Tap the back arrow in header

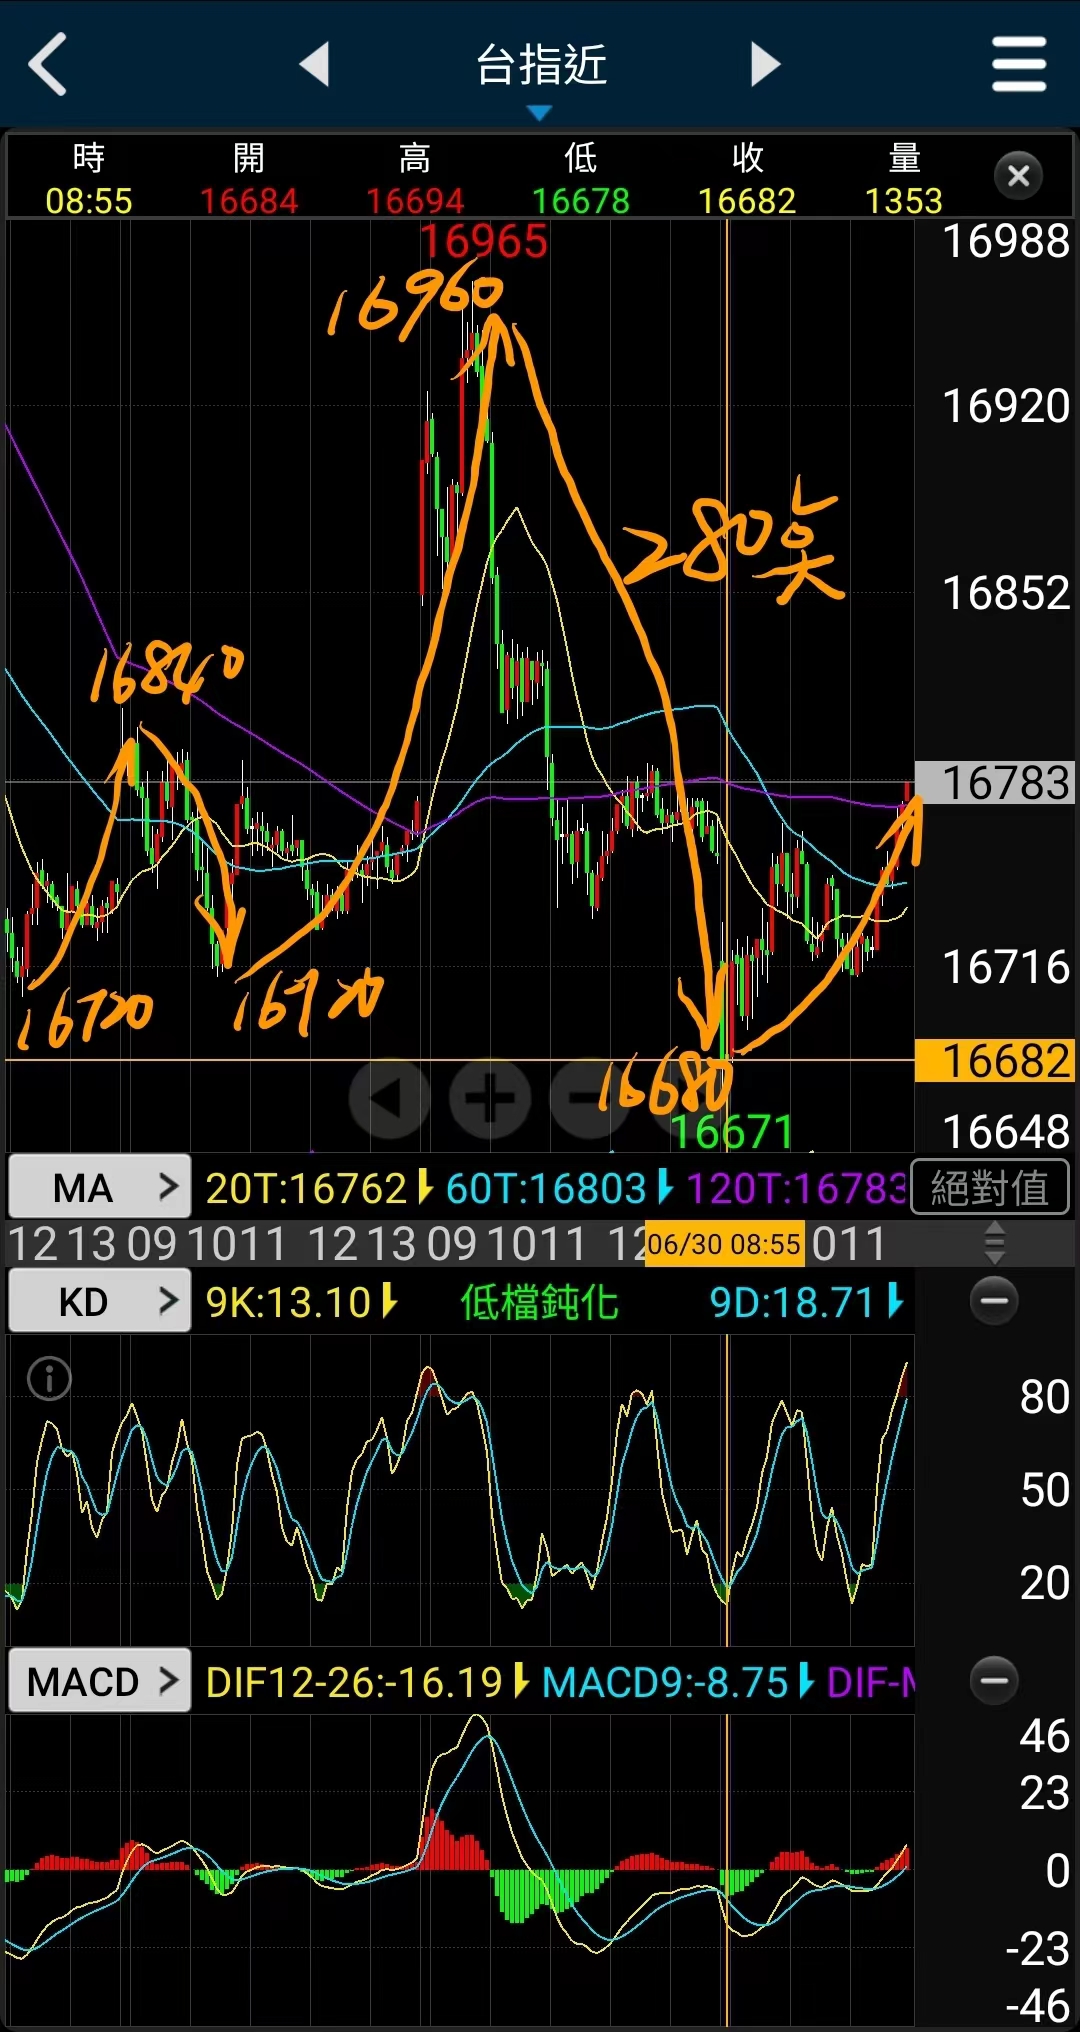pos(48,64)
